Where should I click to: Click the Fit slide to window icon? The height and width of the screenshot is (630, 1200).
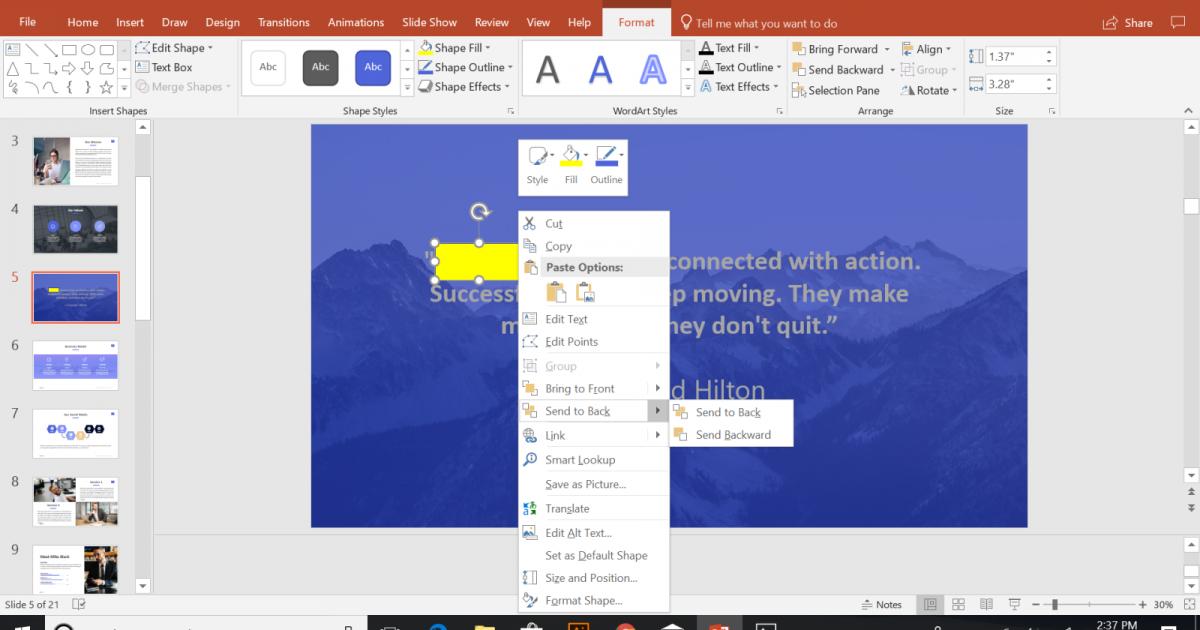click(x=1190, y=604)
